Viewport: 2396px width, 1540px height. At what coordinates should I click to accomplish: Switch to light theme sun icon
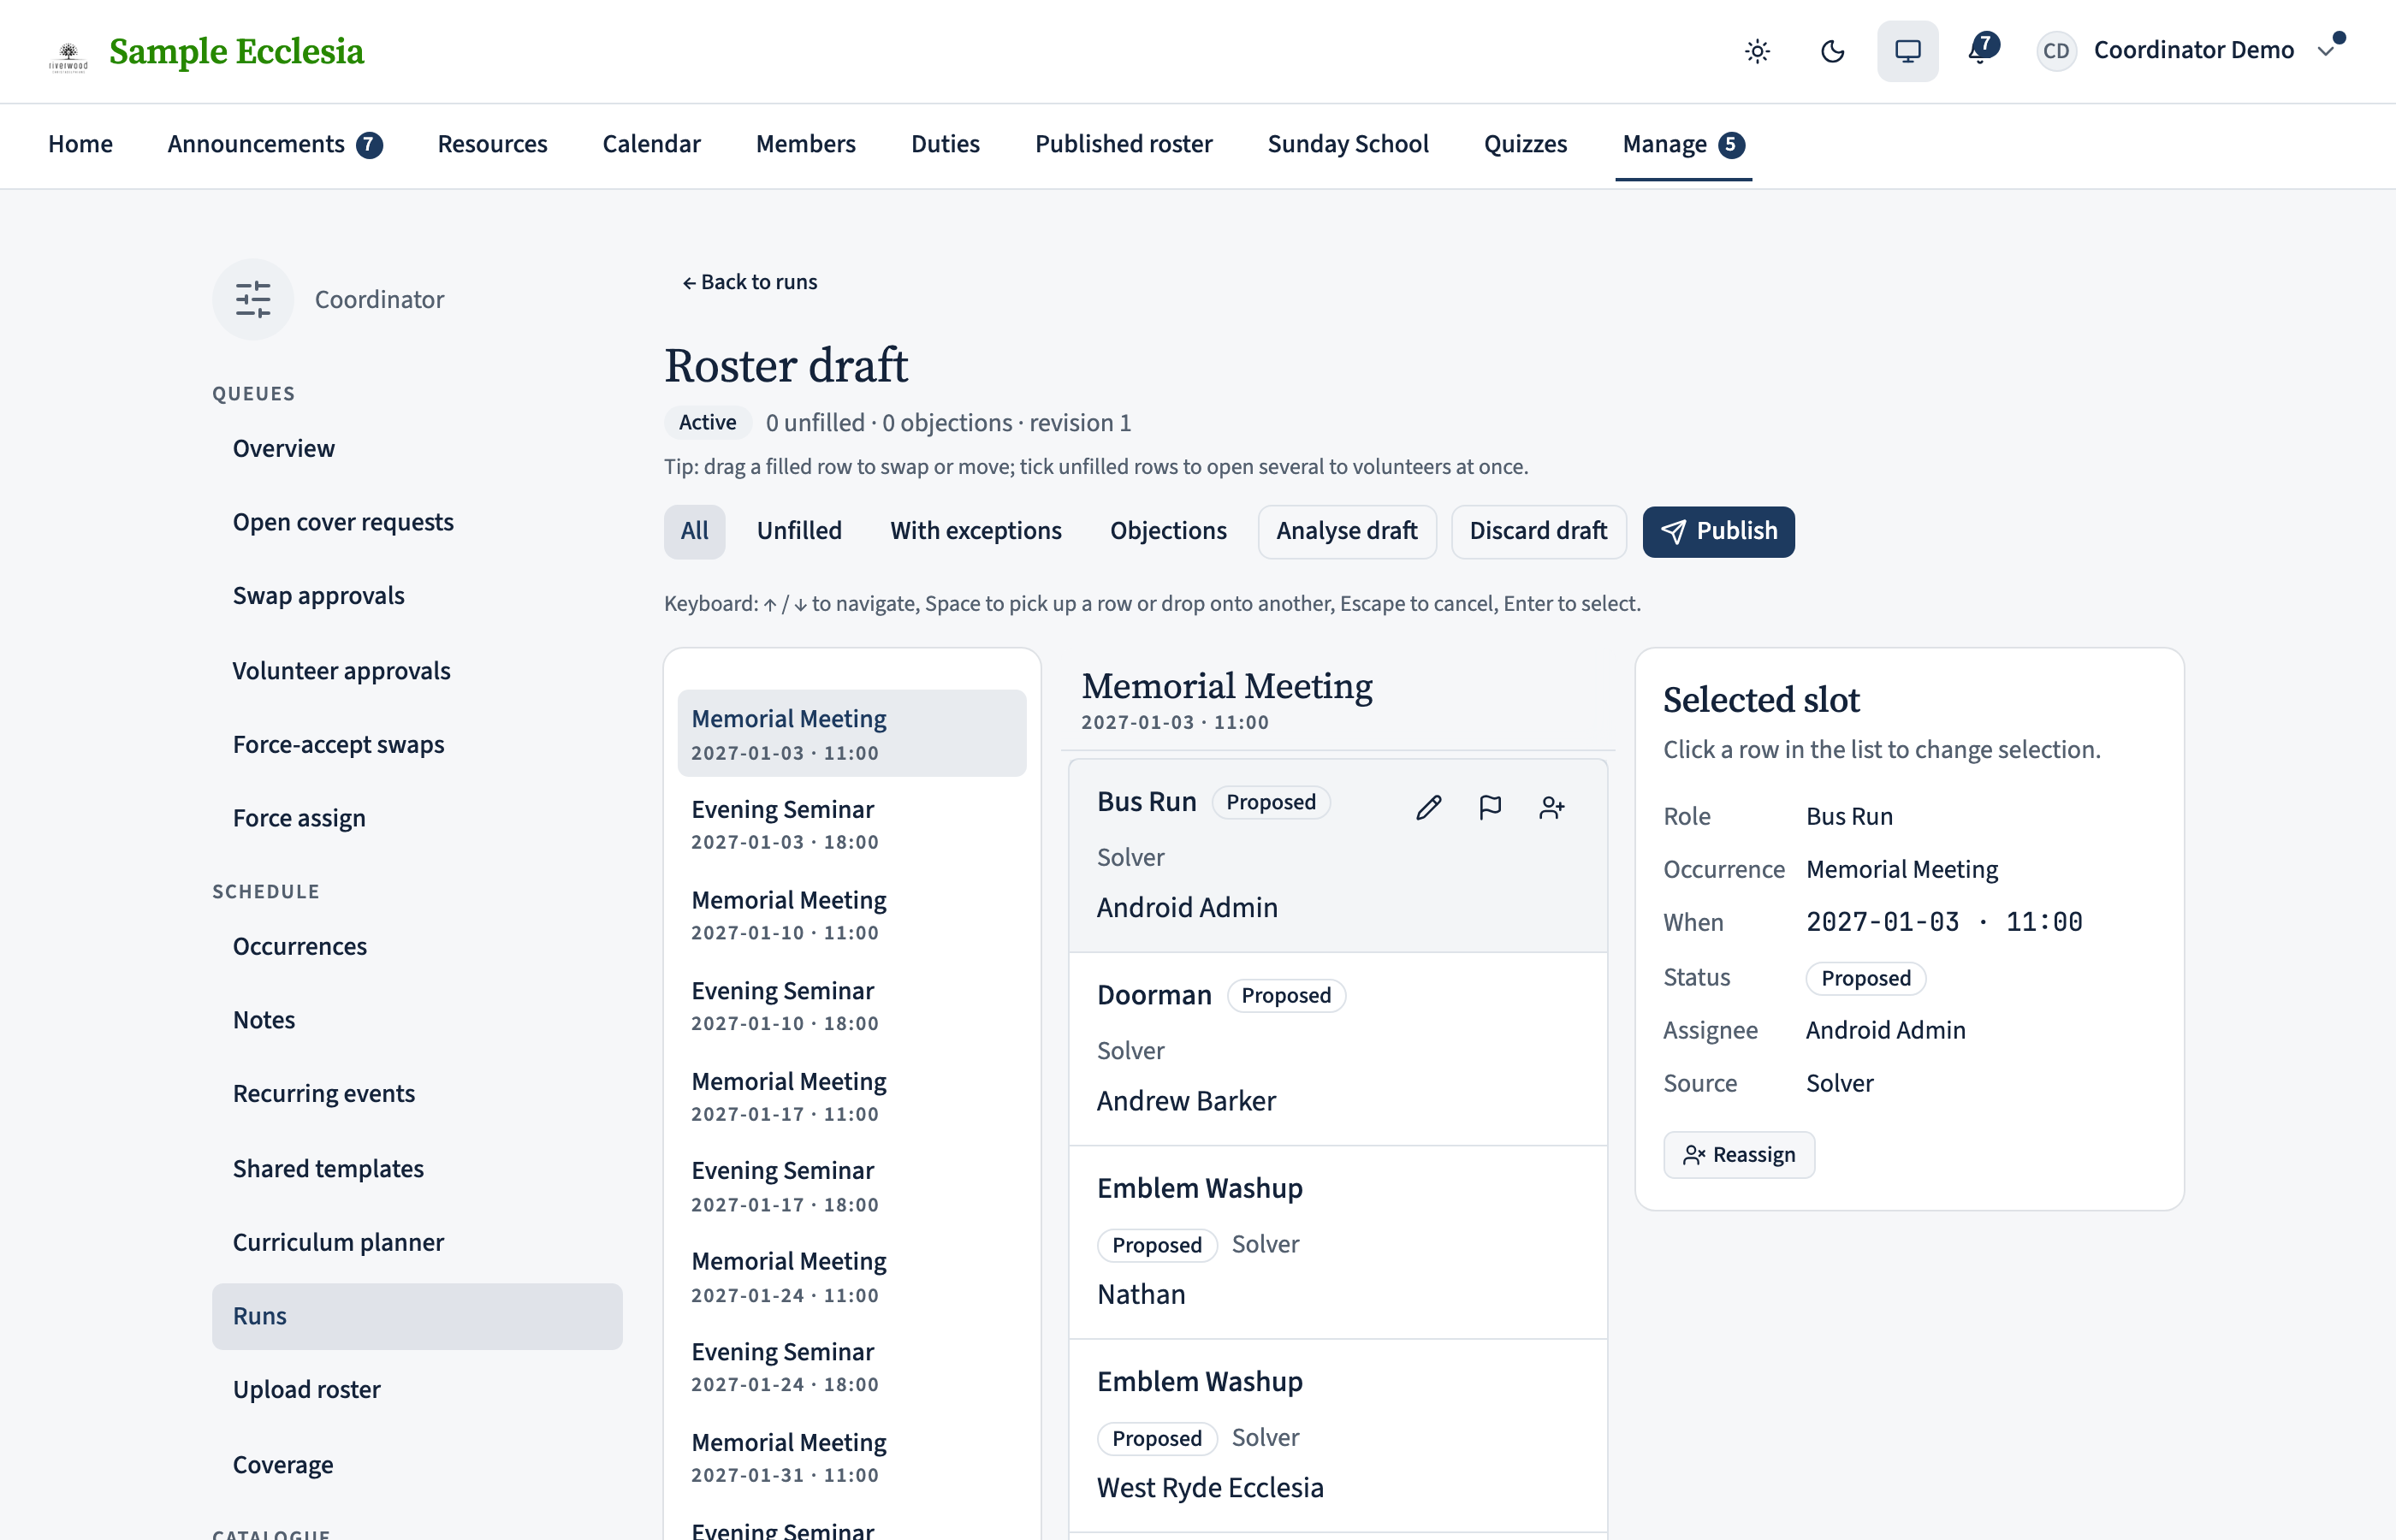[x=1757, y=51]
